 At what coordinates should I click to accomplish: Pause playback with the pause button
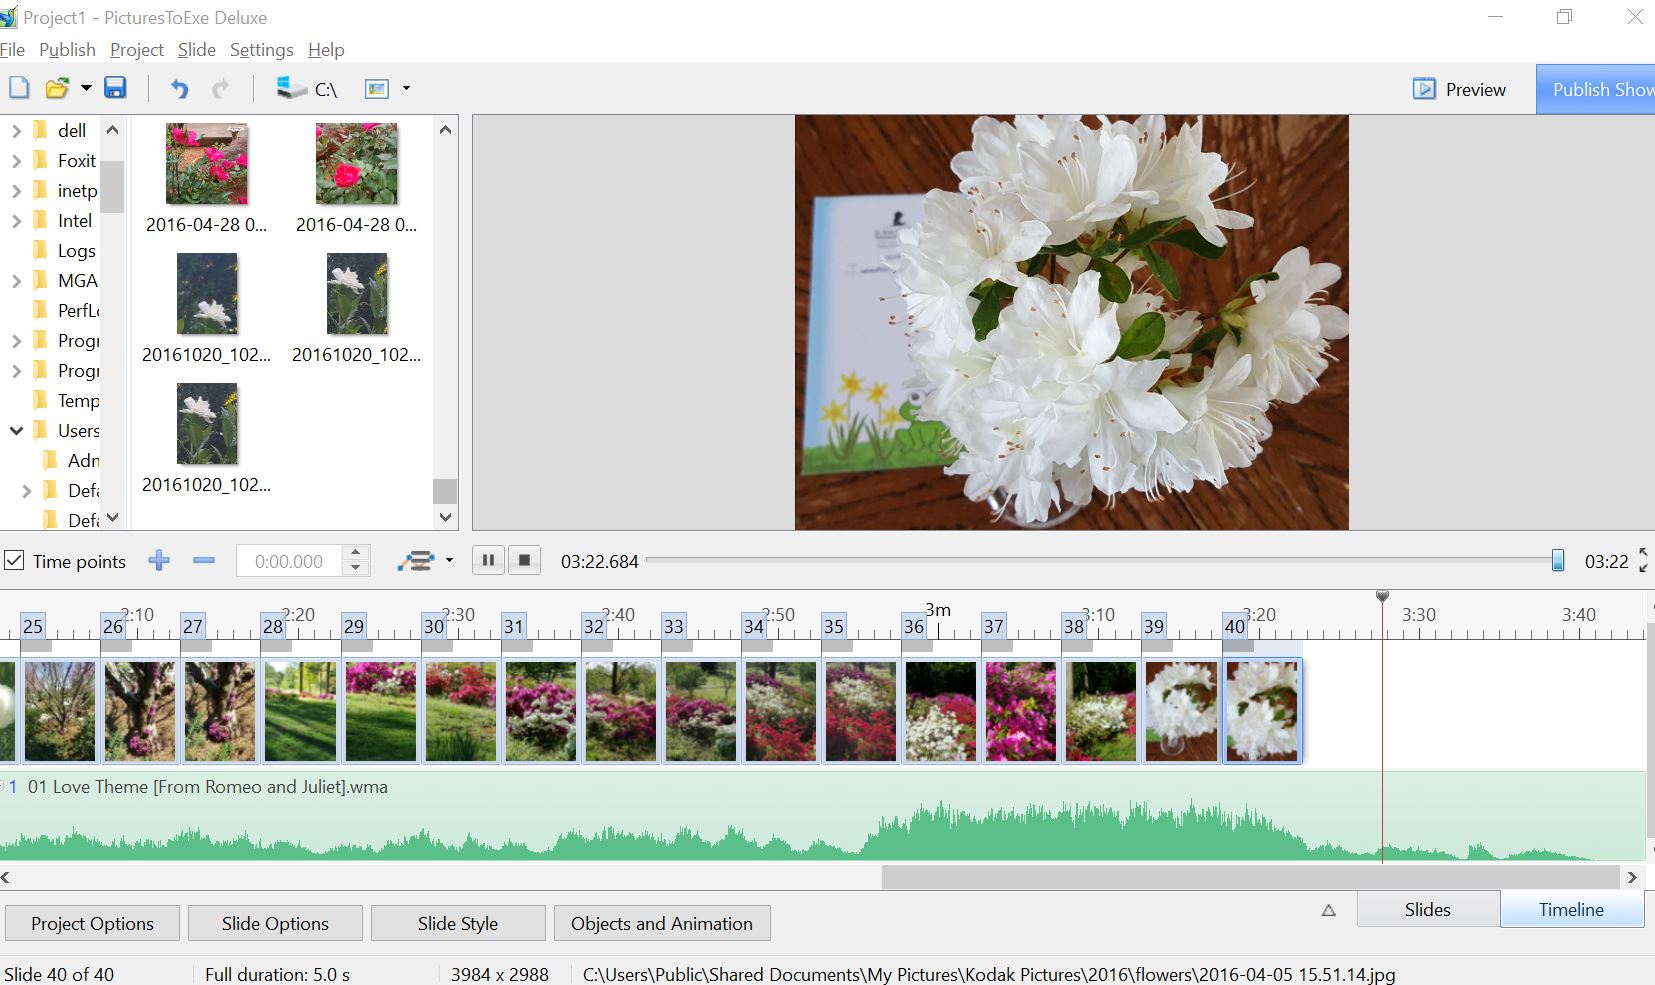(488, 560)
